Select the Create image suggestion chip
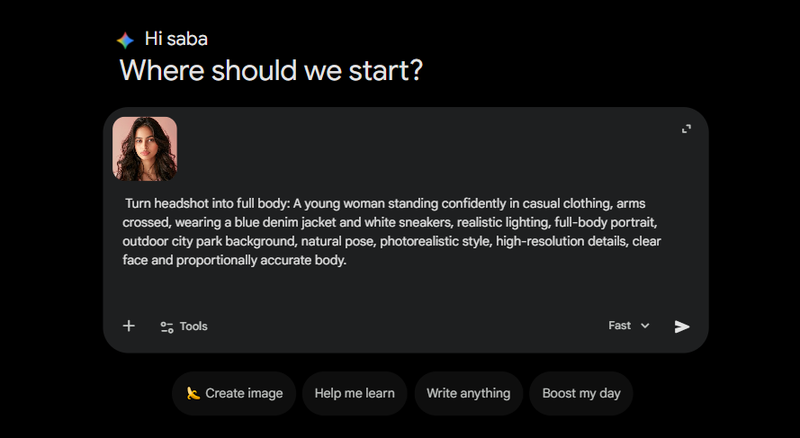This screenshot has width=800, height=438. point(234,393)
